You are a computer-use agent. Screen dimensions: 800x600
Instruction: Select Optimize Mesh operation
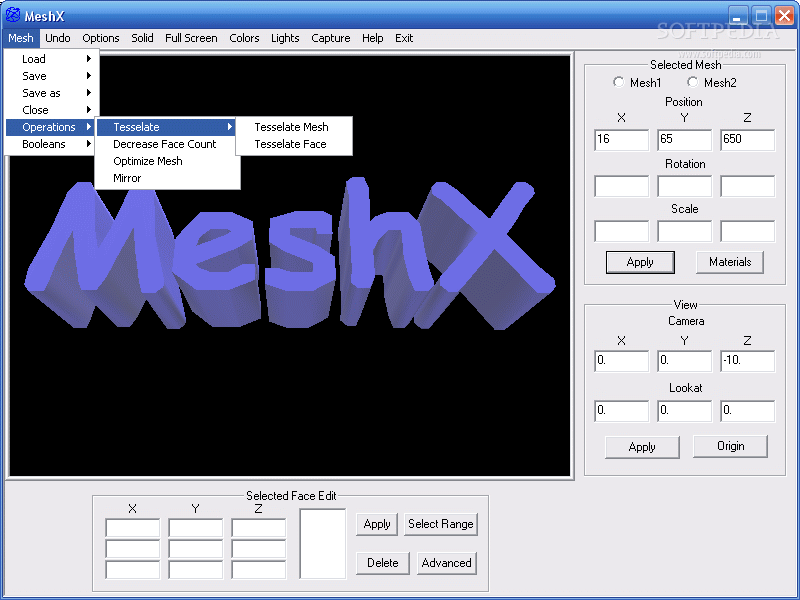[x=167, y=161]
